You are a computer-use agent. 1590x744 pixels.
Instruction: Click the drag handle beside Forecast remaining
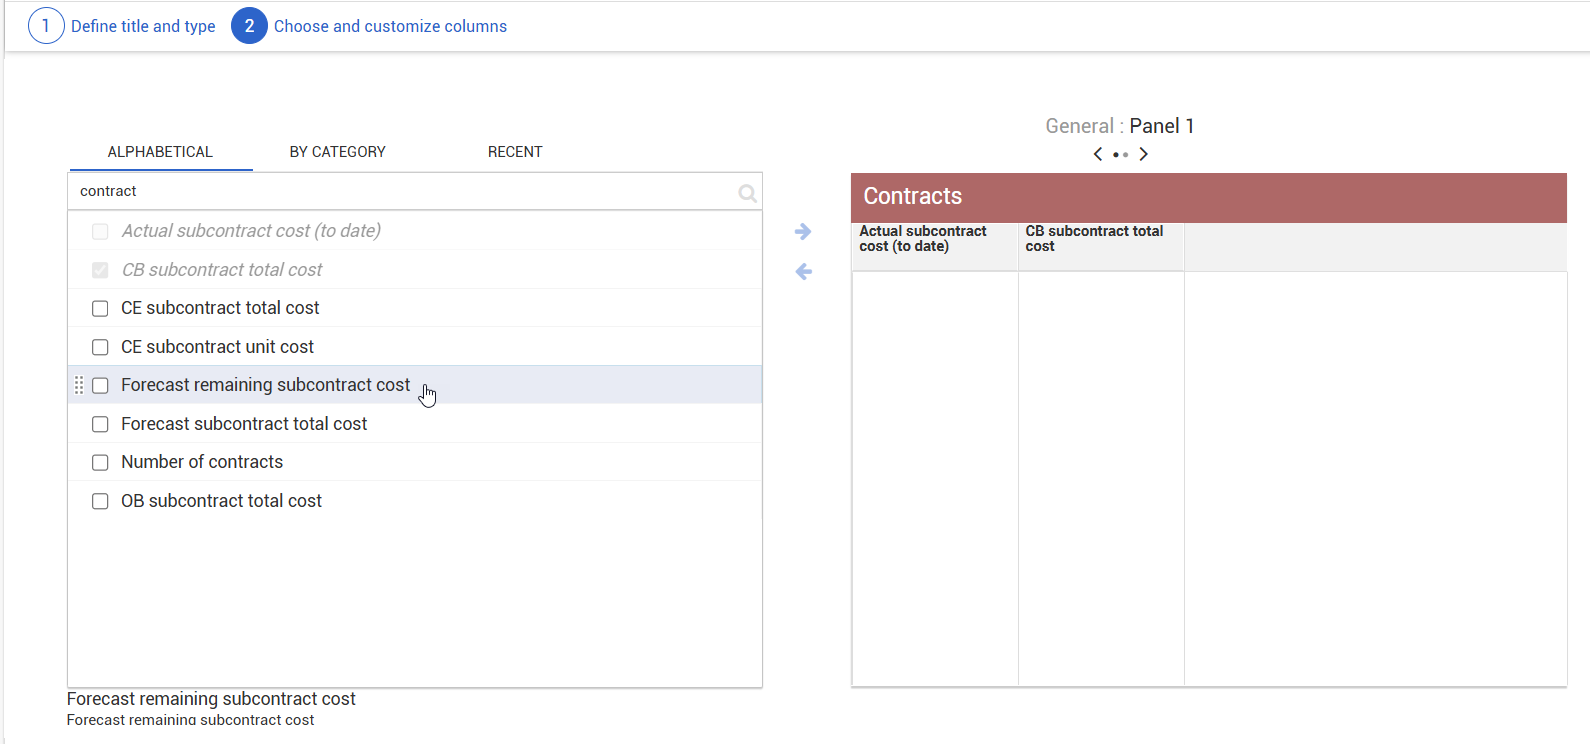tap(79, 385)
